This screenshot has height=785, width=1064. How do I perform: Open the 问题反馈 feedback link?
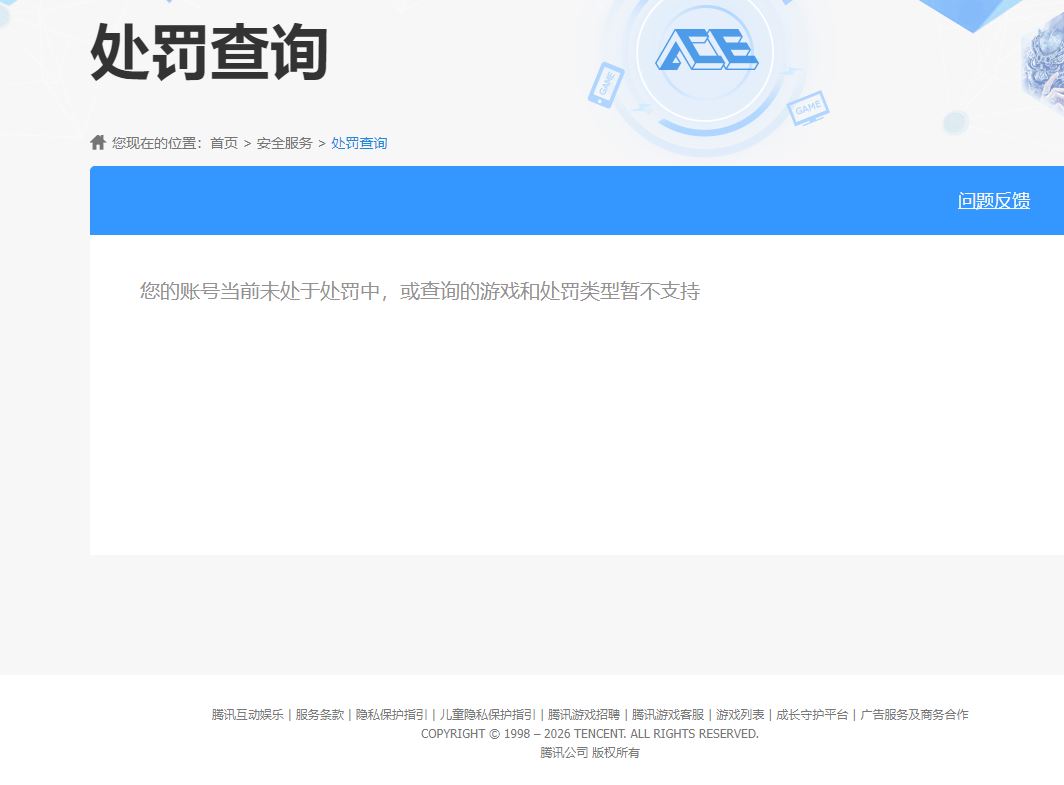993,200
